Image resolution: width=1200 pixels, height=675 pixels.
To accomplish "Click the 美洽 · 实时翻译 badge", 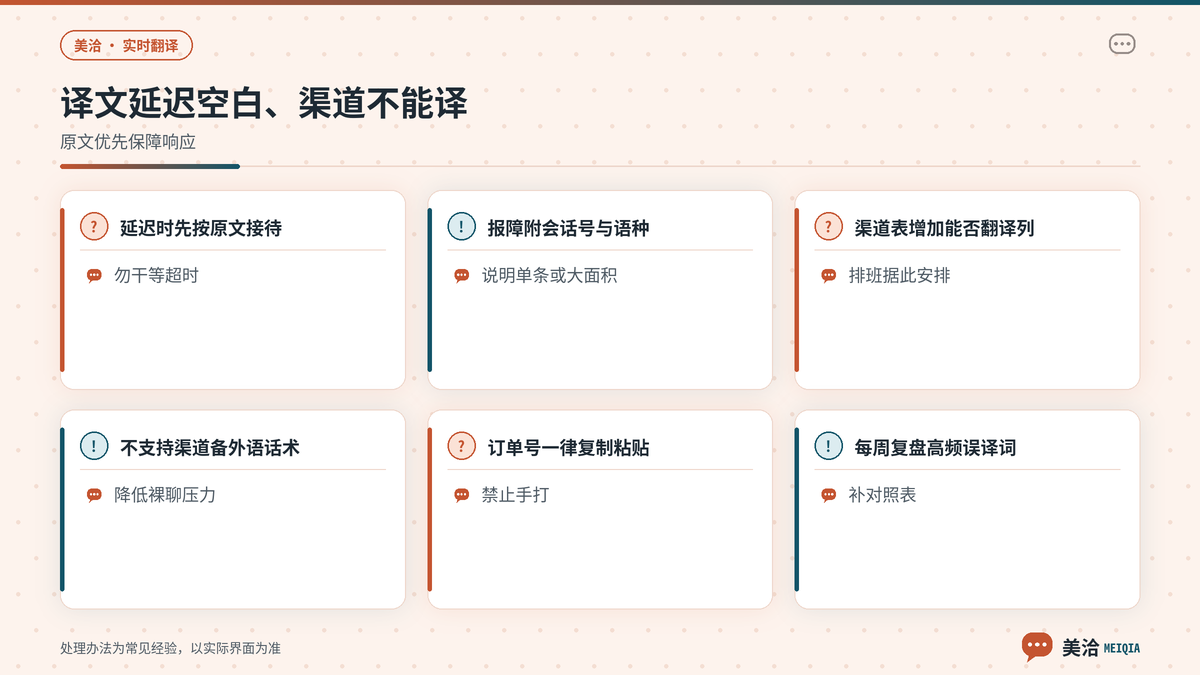I will (x=126, y=45).
